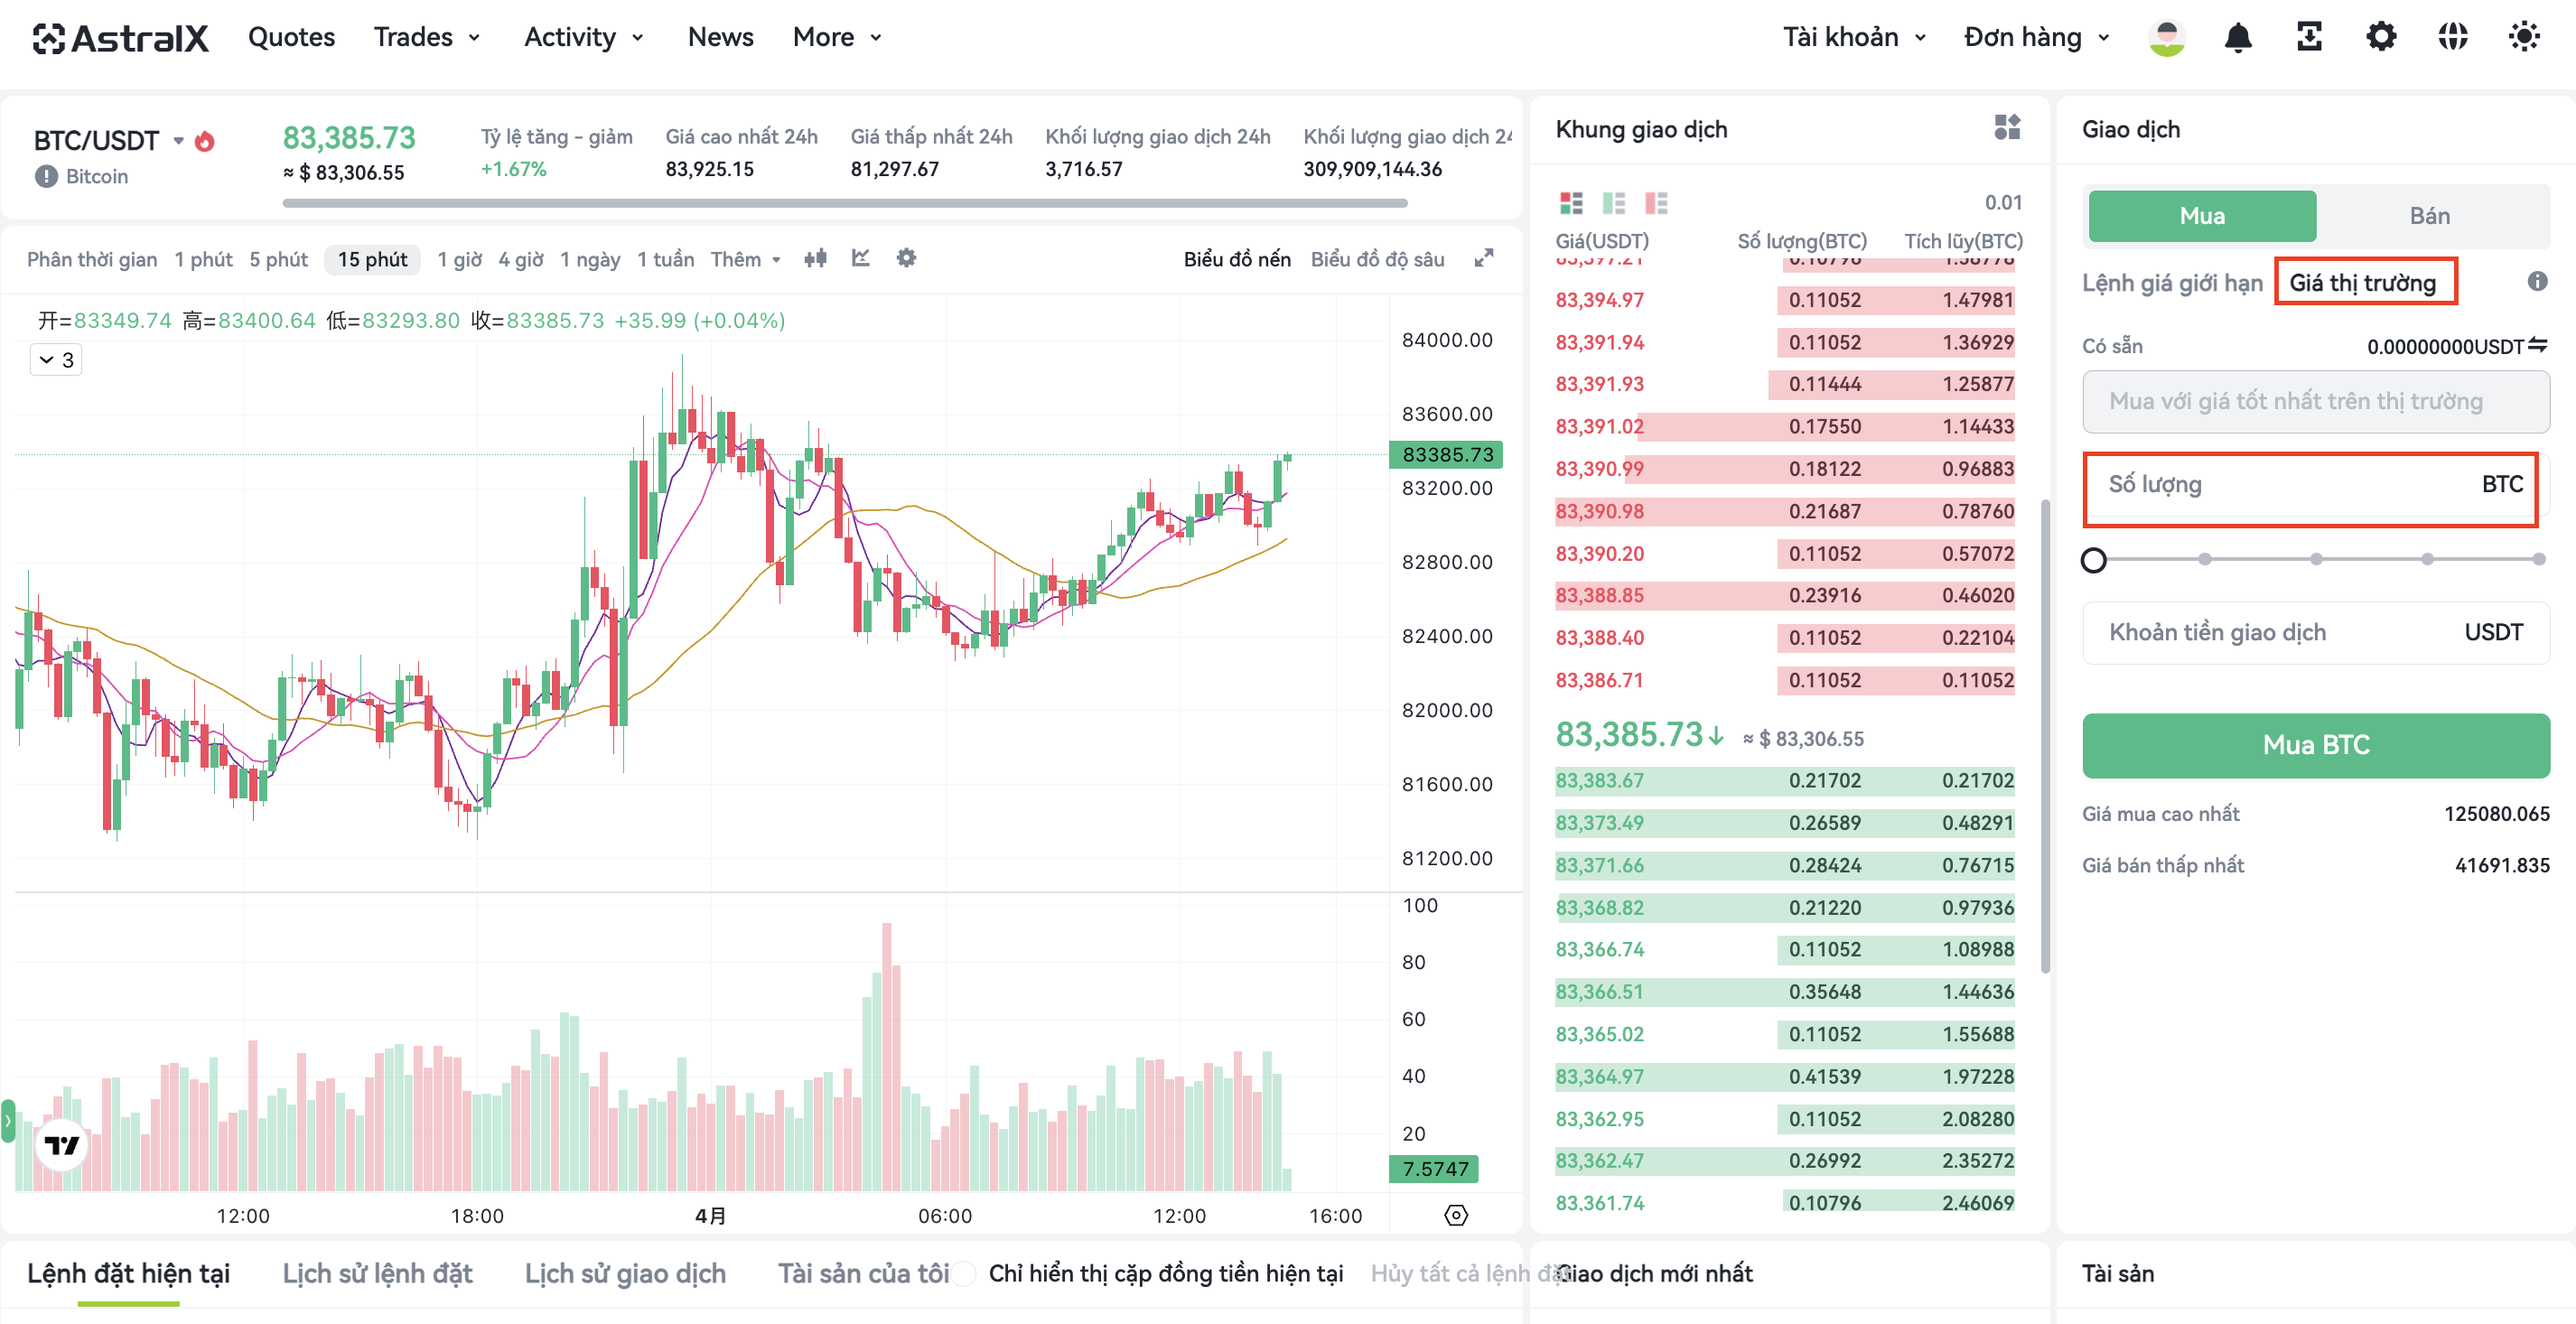Open the chart settings gear icon
Screen dimensions: 2576x1324
906,258
